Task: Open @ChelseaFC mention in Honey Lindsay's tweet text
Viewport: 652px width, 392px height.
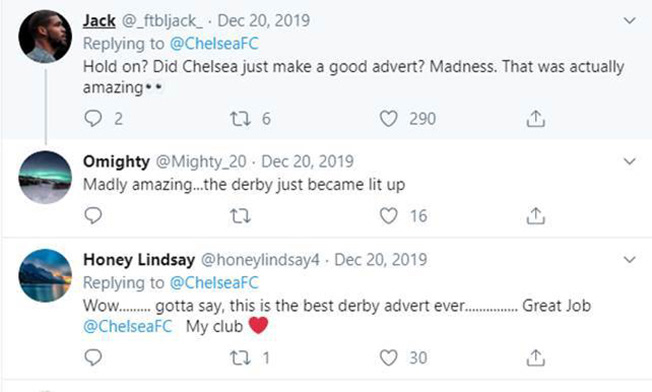Action: [x=128, y=326]
